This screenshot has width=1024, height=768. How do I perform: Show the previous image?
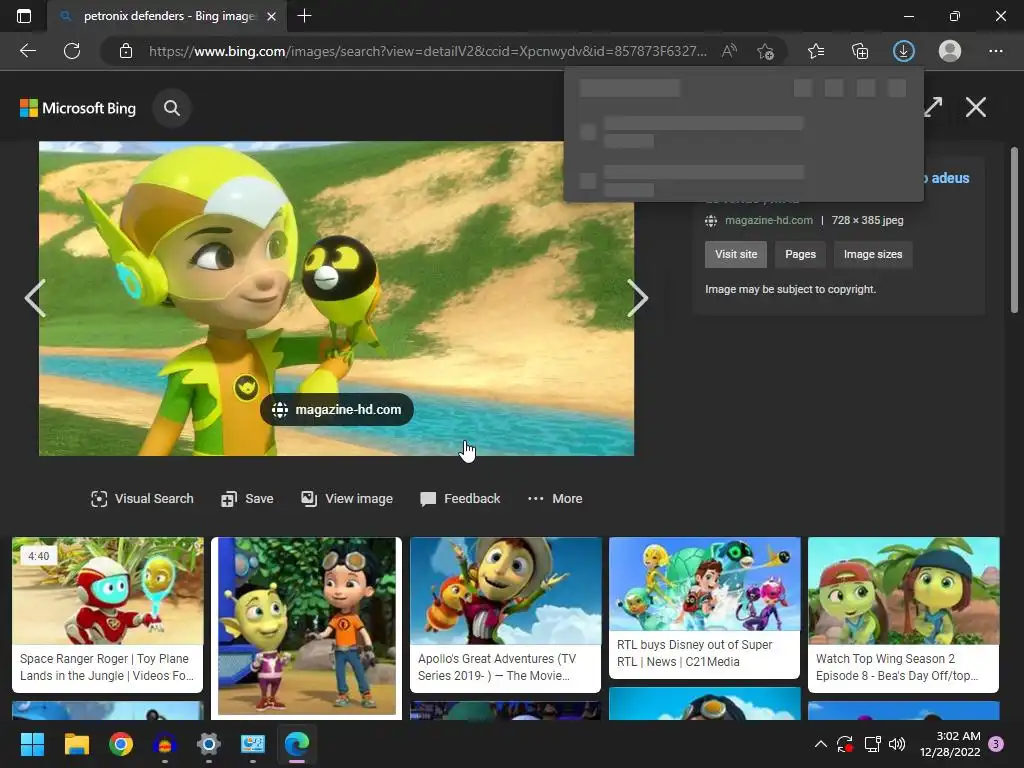(x=35, y=298)
